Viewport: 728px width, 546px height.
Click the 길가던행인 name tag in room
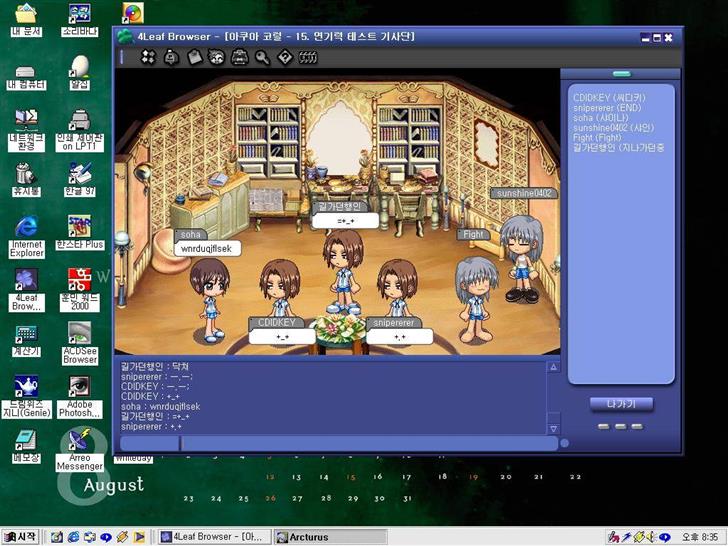click(x=340, y=207)
